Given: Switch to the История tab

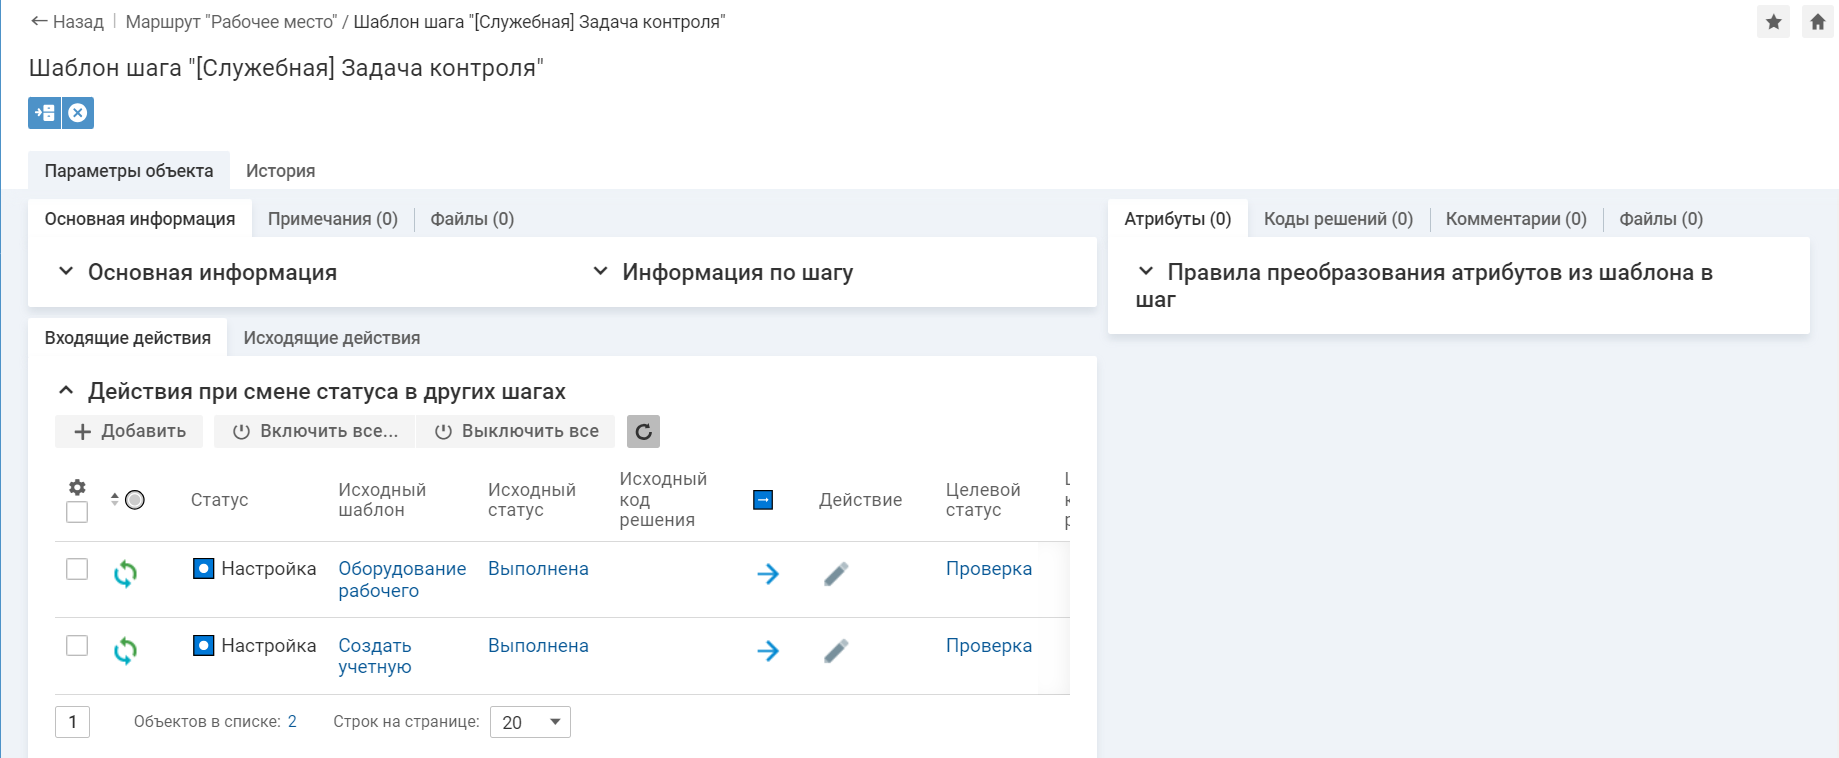Looking at the screenshot, I should click(x=280, y=171).
